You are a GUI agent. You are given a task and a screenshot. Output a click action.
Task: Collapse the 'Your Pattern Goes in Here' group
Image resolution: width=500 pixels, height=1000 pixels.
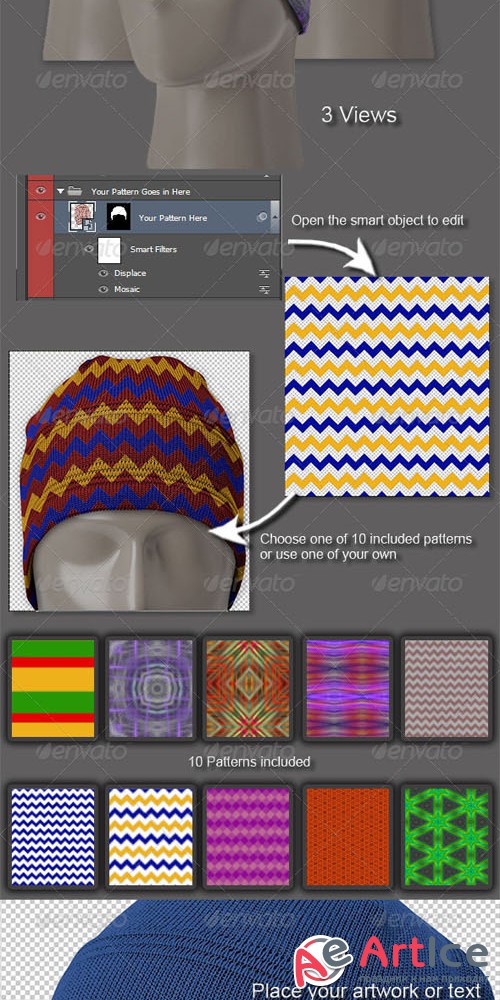61,191
